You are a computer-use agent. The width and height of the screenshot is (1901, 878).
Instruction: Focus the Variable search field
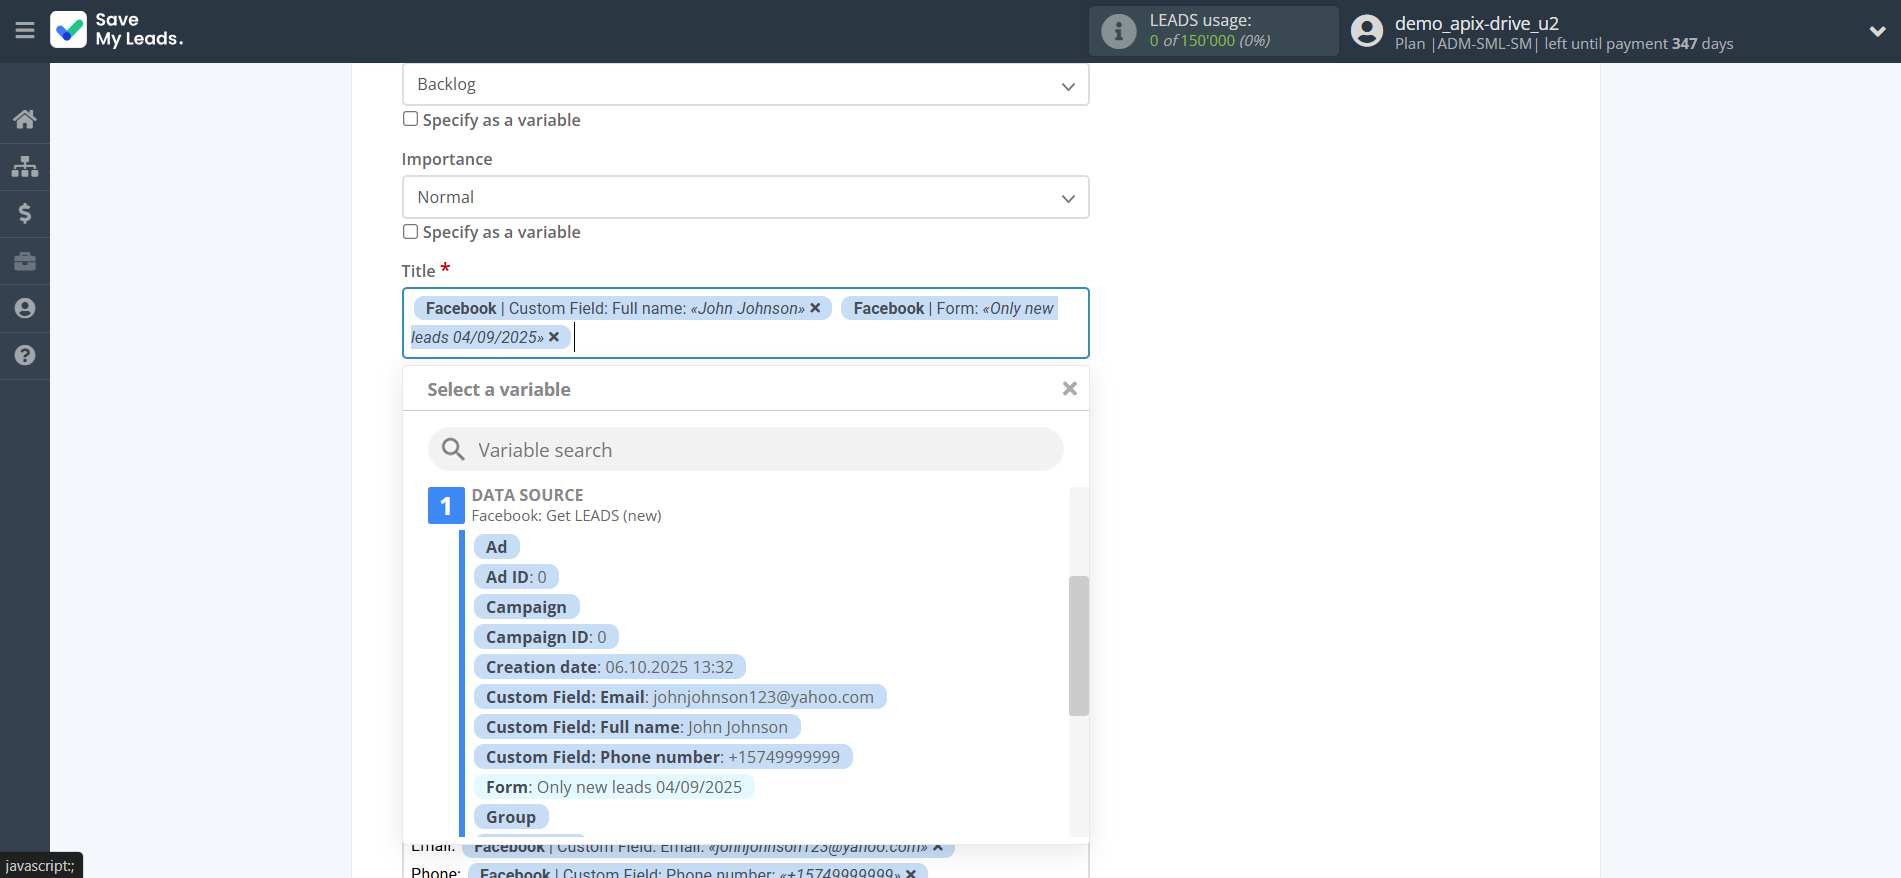click(745, 450)
